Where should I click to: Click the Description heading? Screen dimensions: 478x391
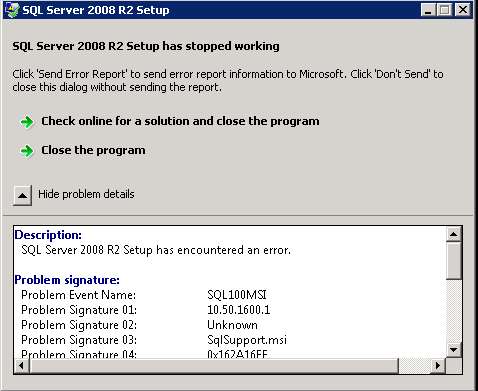tap(48, 235)
